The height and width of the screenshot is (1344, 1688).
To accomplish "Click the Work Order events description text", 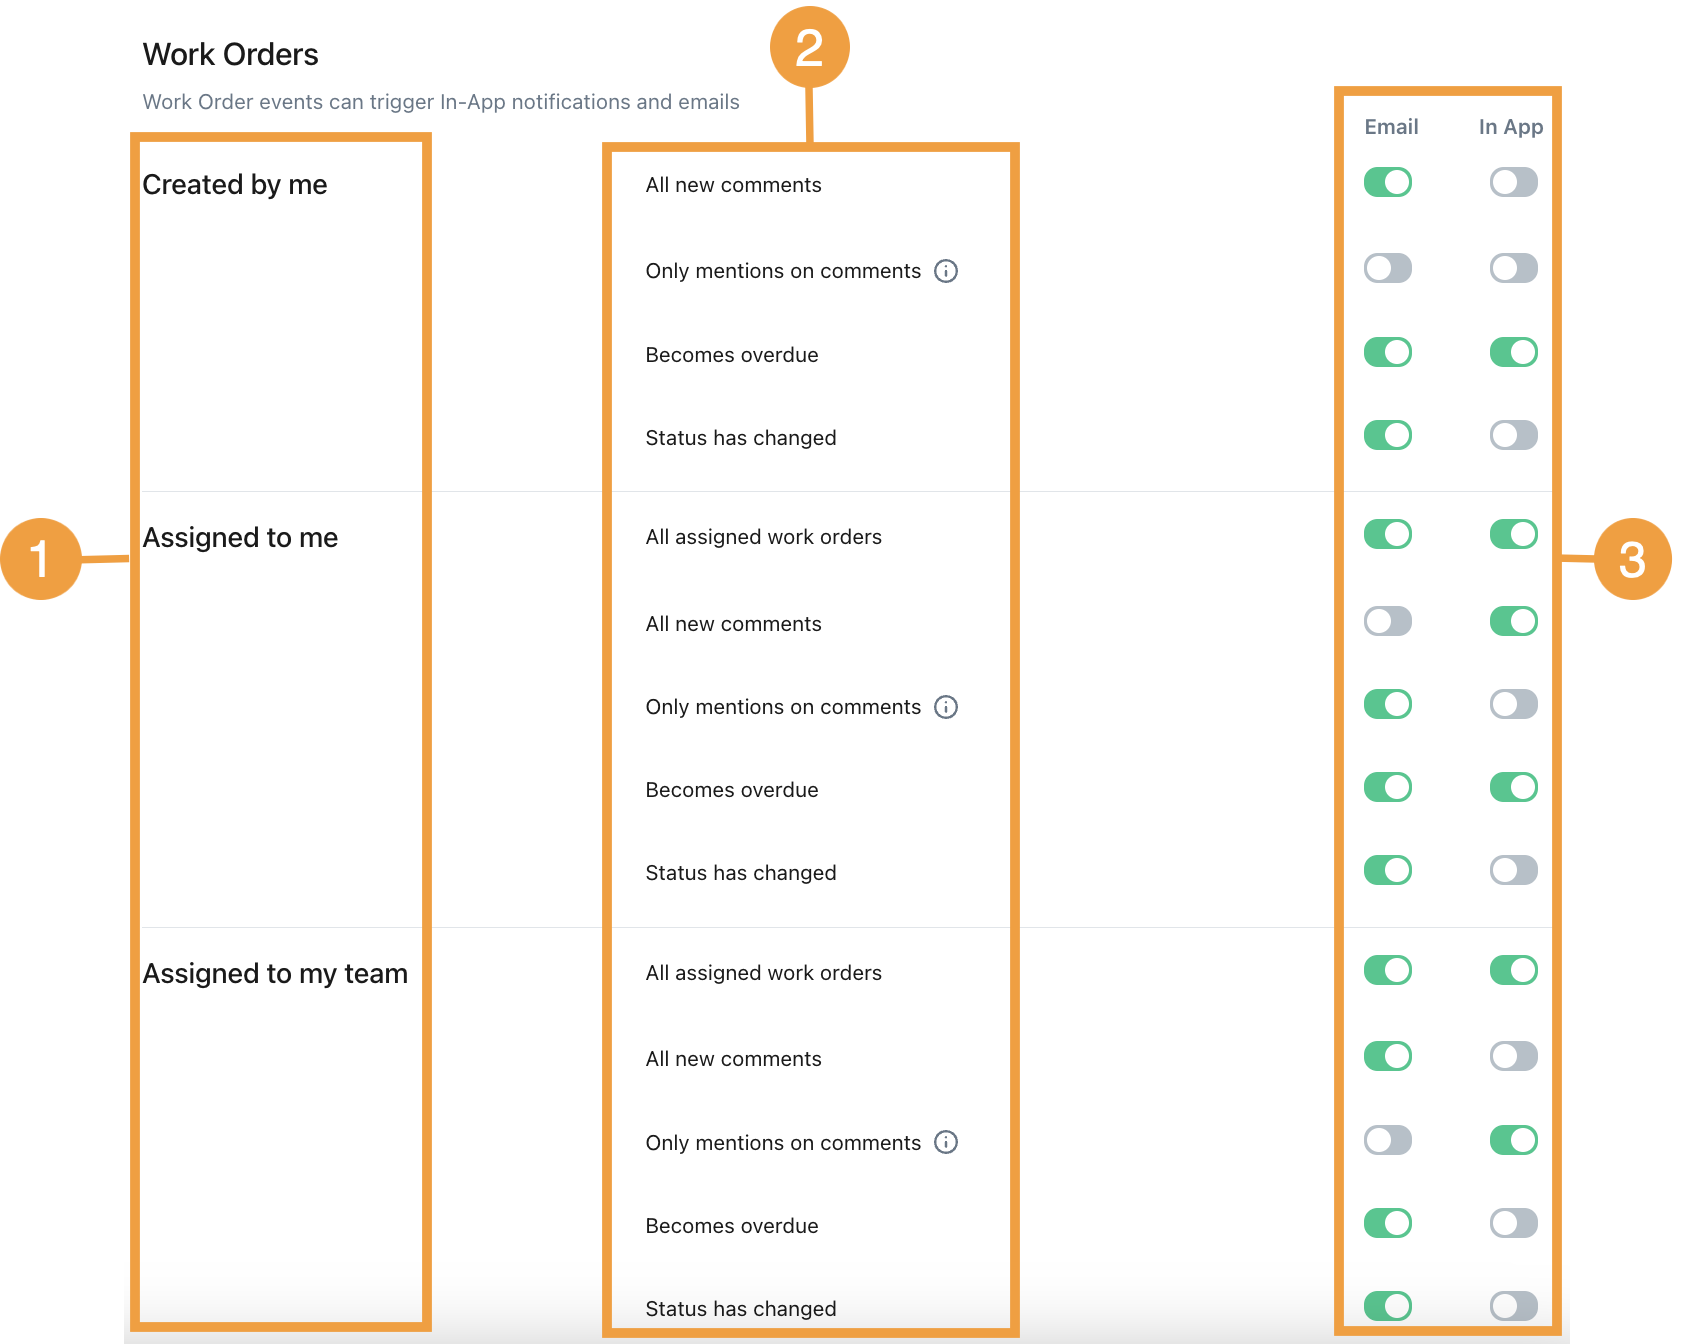I will [441, 102].
